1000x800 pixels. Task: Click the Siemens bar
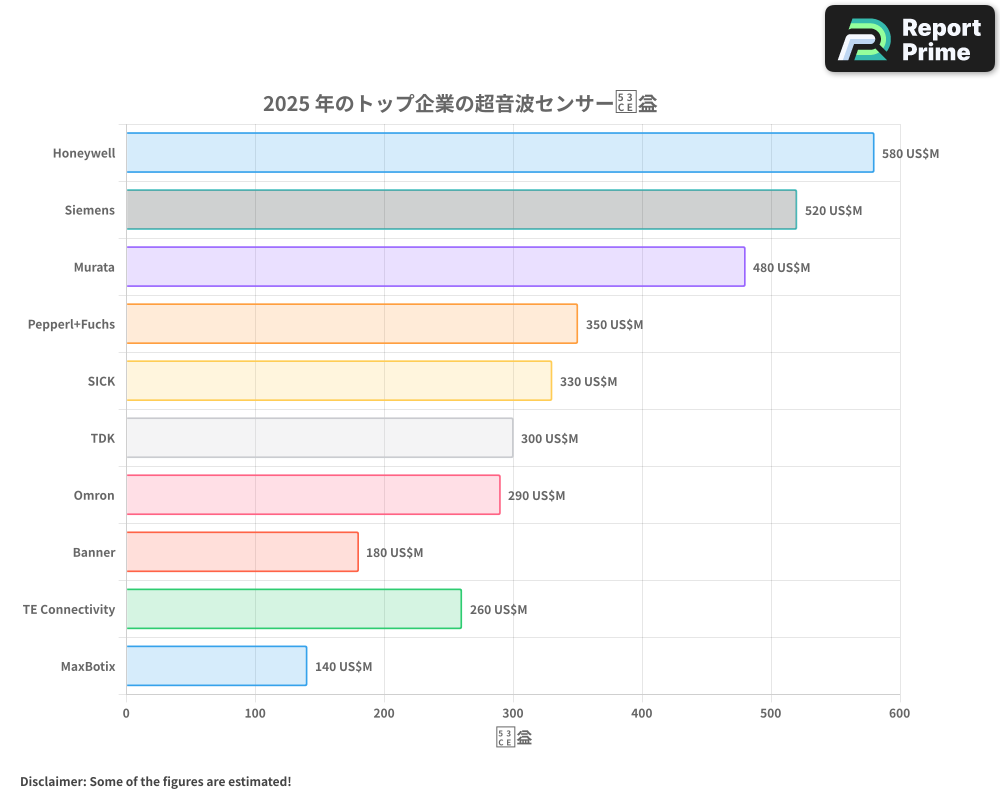click(x=458, y=210)
